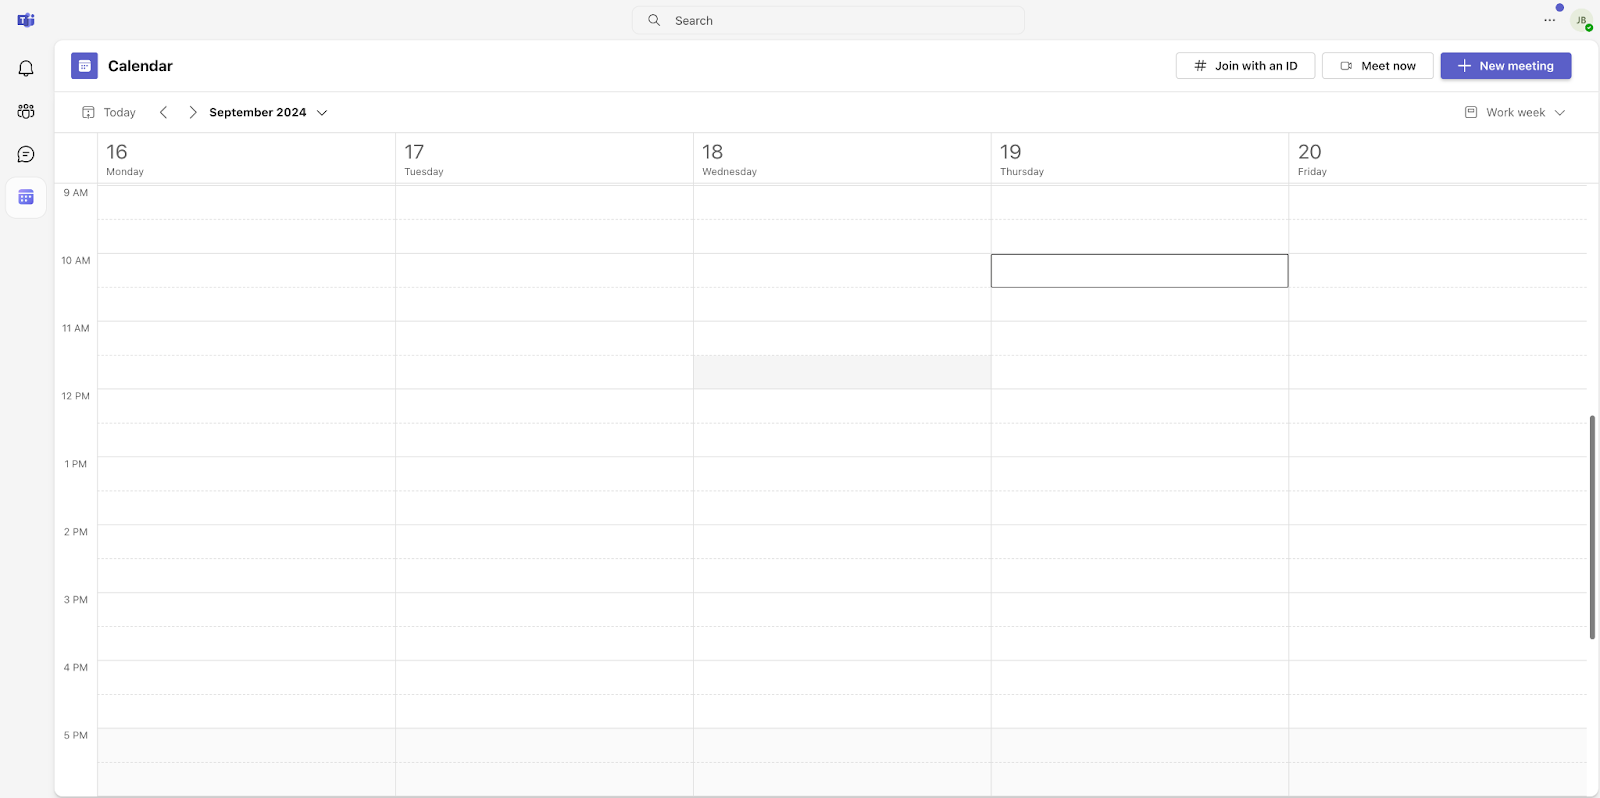This screenshot has width=1600, height=798.
Task: Open the Chat icon in sidebar
Action: click(x=26, y=154)
